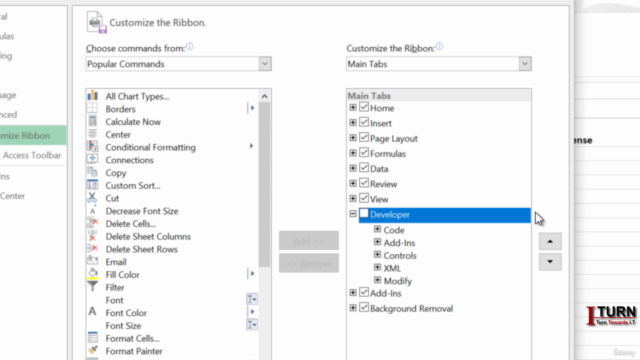The width and height of the screenshot is (640, 360).
Task: Select the Borders command icon
Action: tap(93, 108)
